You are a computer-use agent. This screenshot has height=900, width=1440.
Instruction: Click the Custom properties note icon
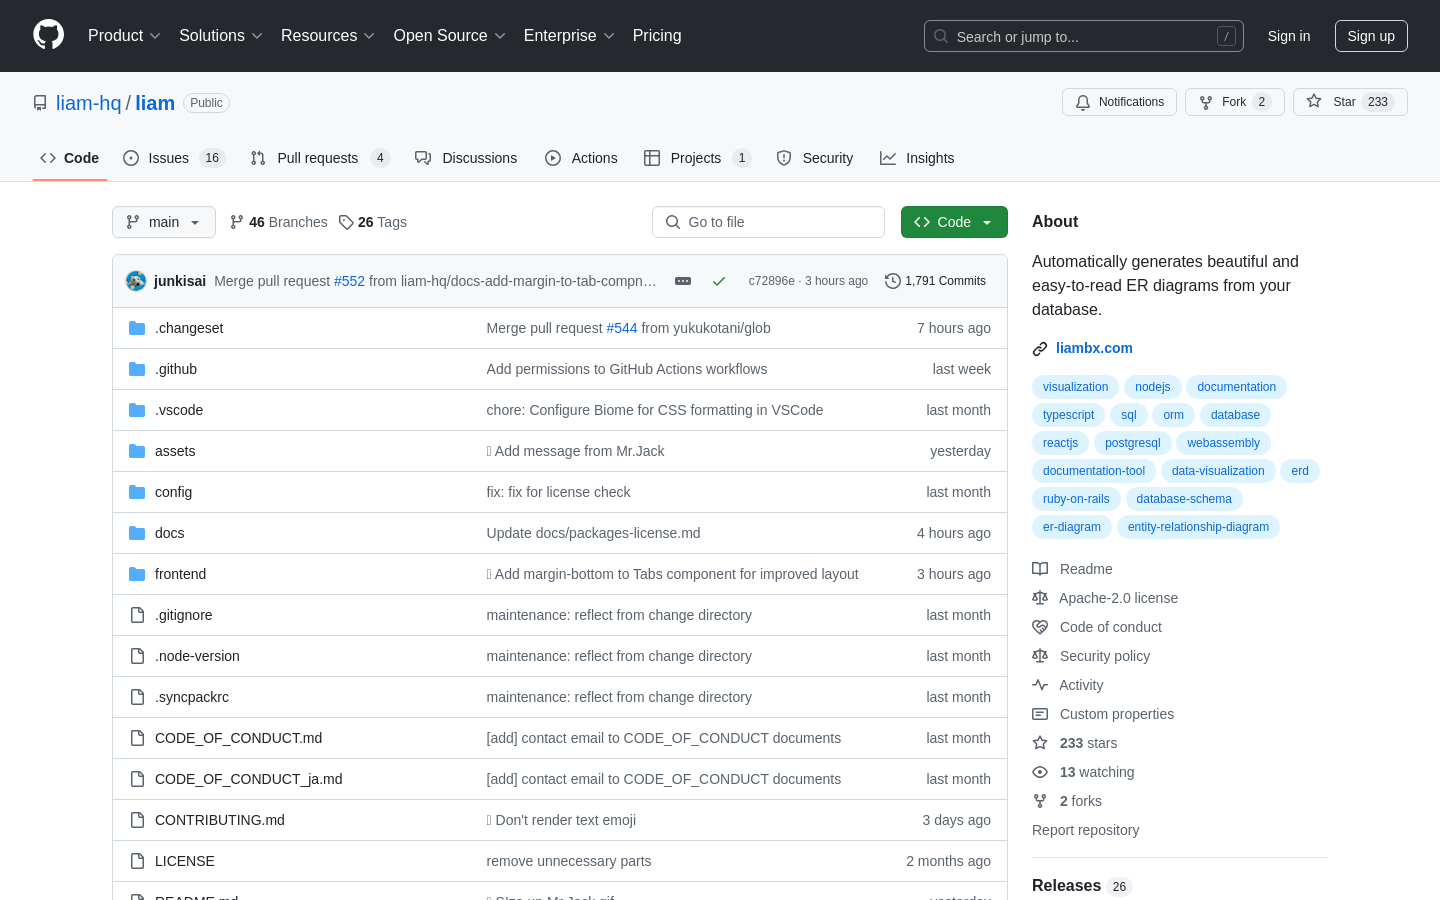click(1040, 714)
